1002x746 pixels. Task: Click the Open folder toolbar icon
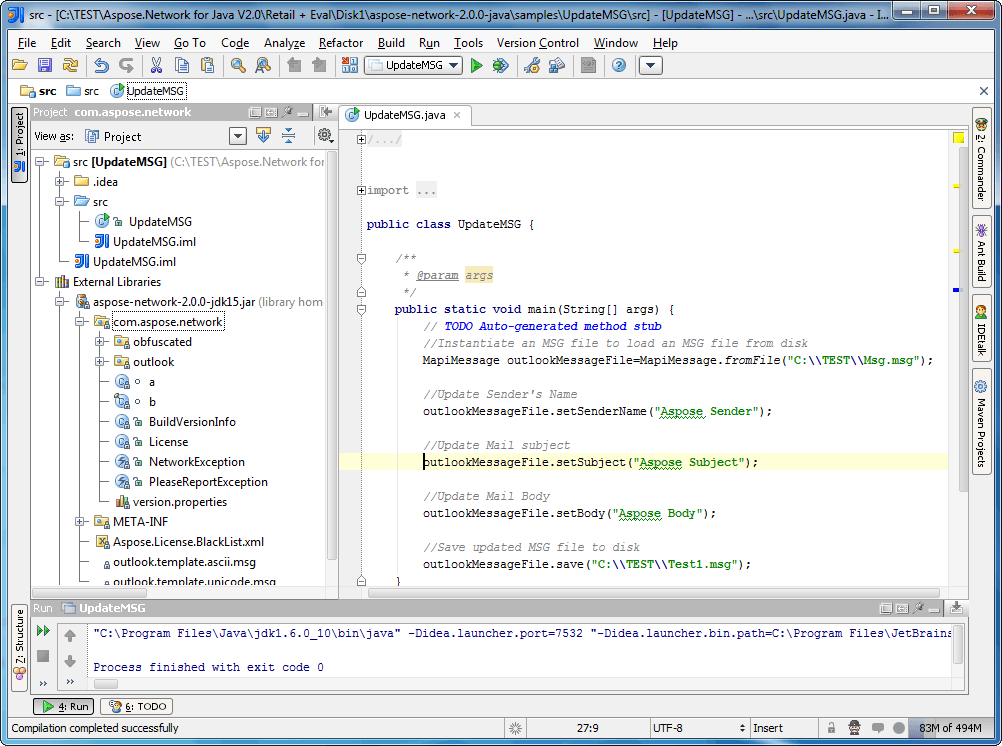[x=20, y=65]
